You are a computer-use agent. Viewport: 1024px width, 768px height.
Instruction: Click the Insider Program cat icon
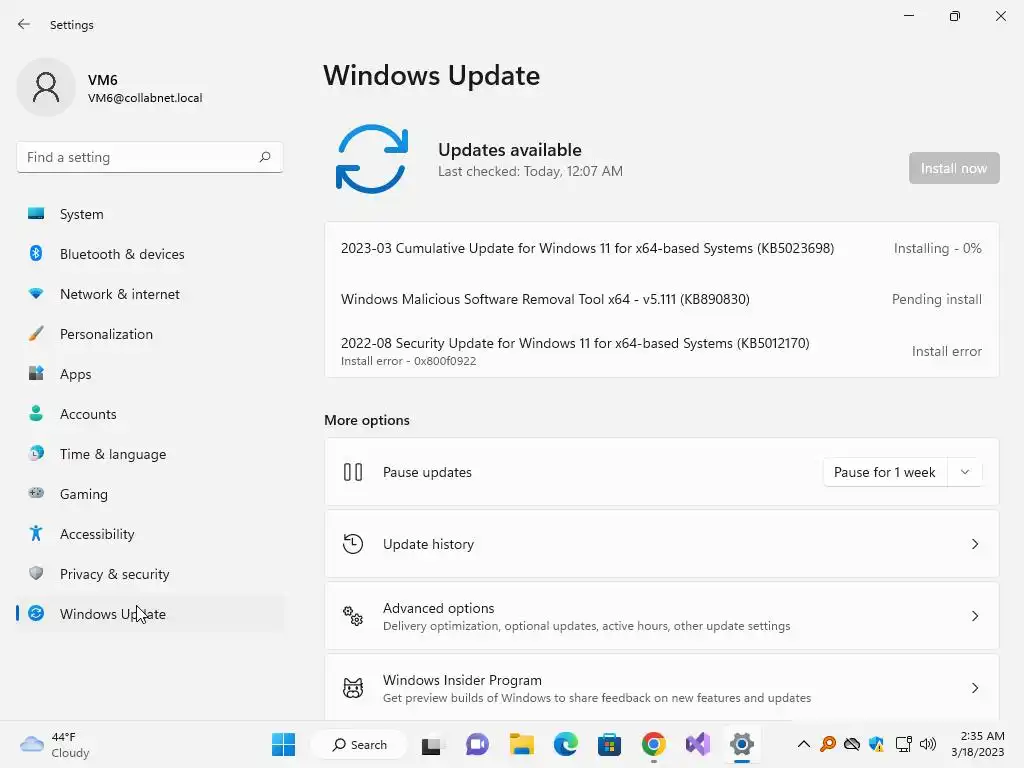pyautogui.click(x=353, y=688)
